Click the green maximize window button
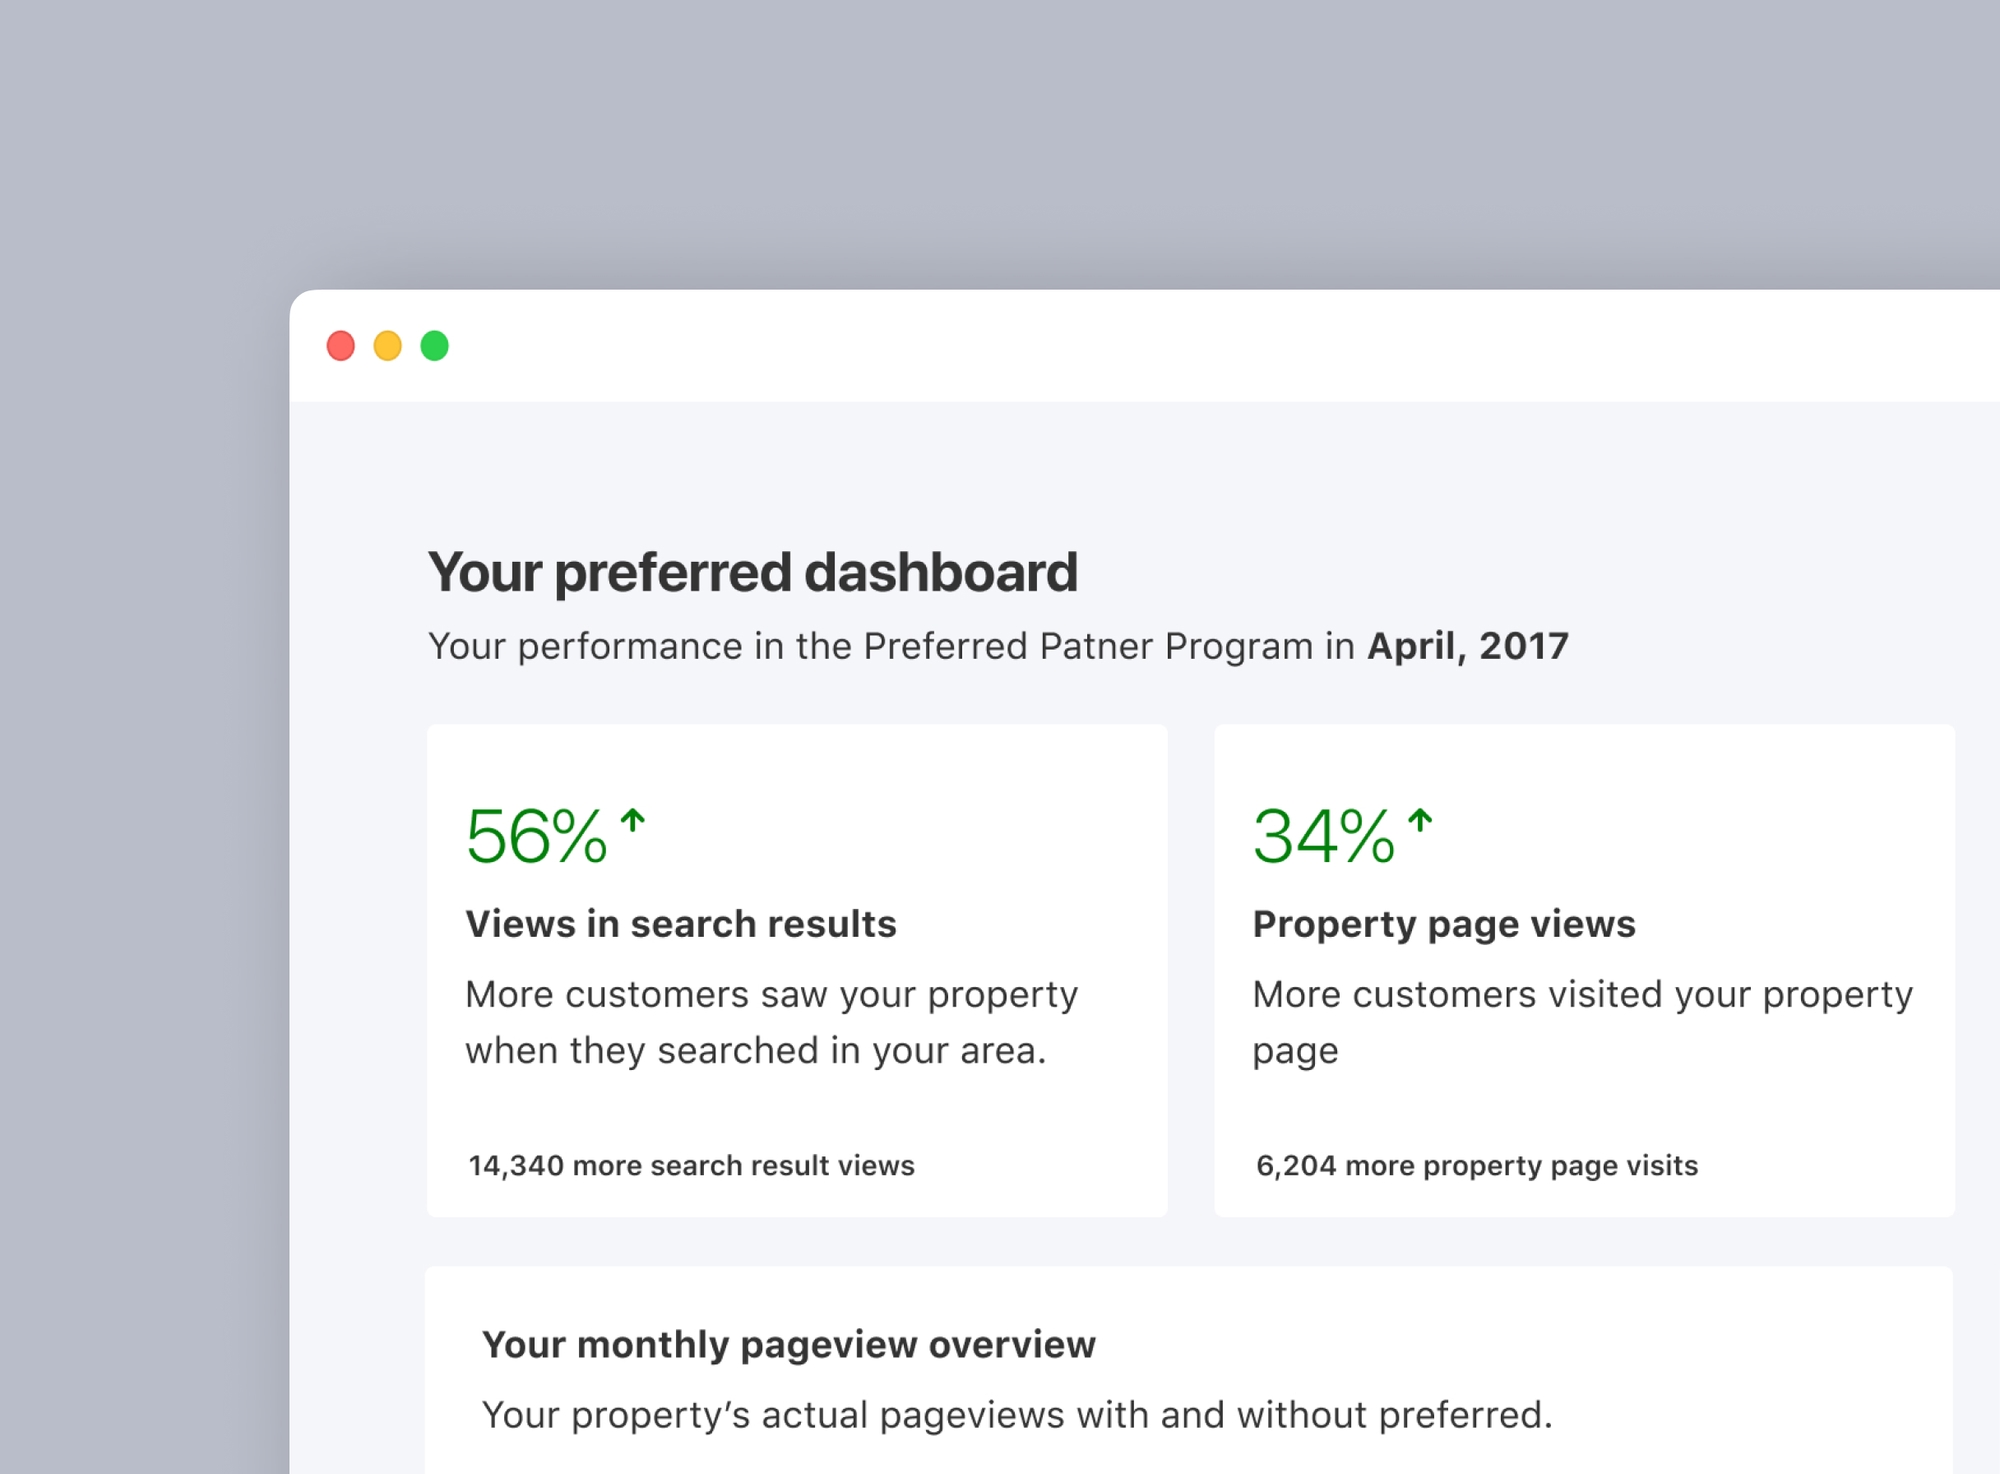Screen dimensions: 2000x1474 click(x=435, y=346)
